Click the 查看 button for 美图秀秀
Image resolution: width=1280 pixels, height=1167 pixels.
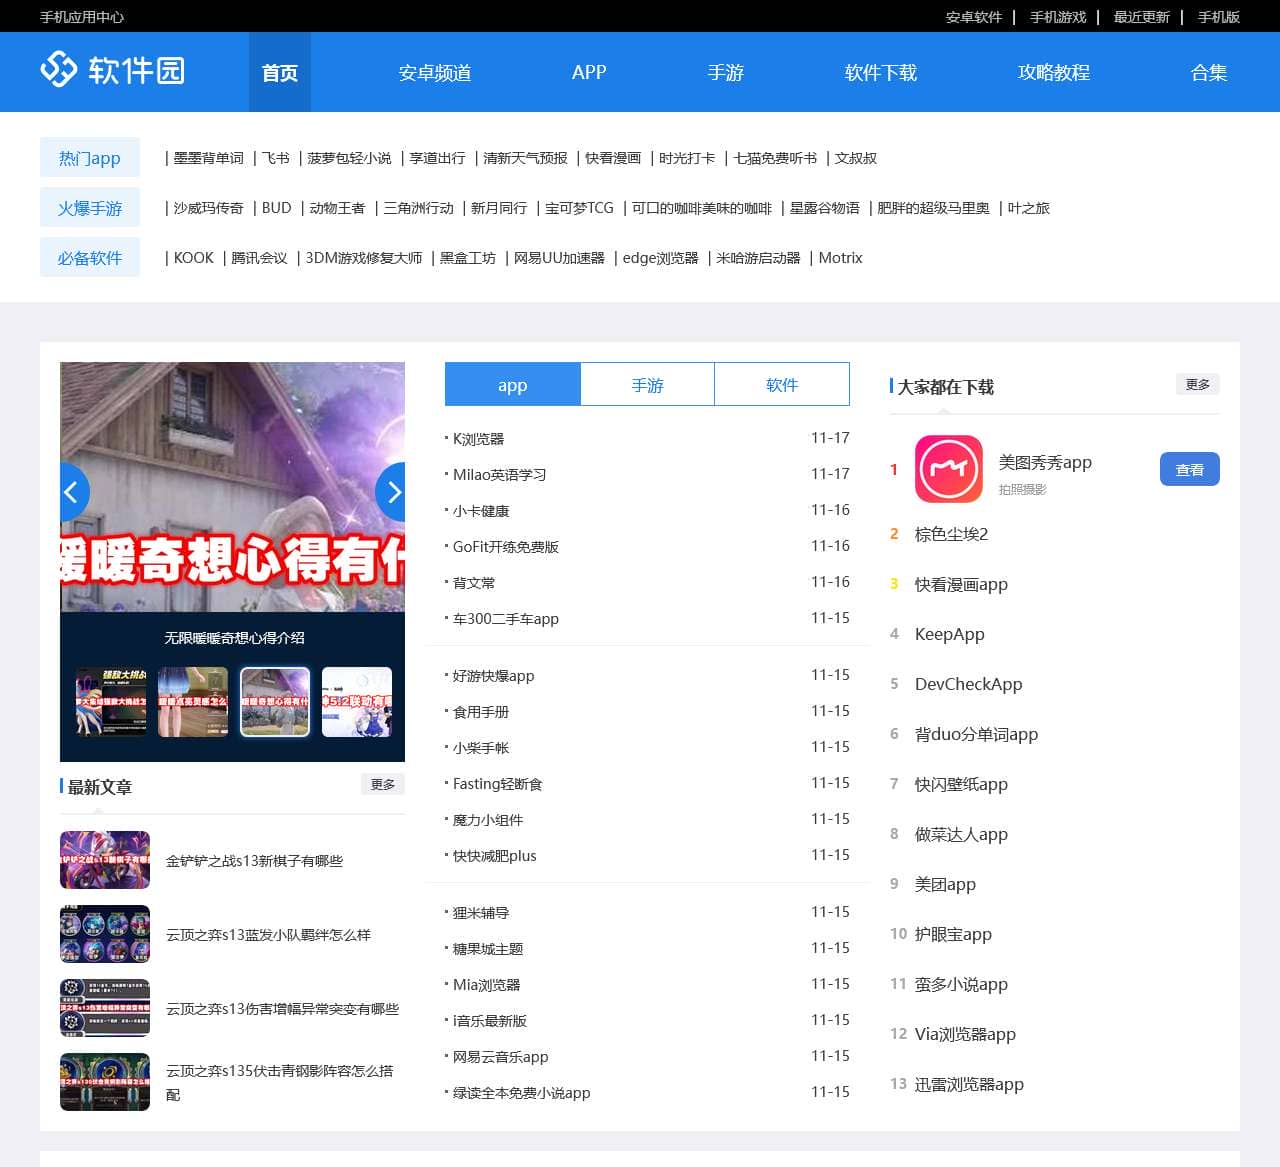[x=1189, y=470]
